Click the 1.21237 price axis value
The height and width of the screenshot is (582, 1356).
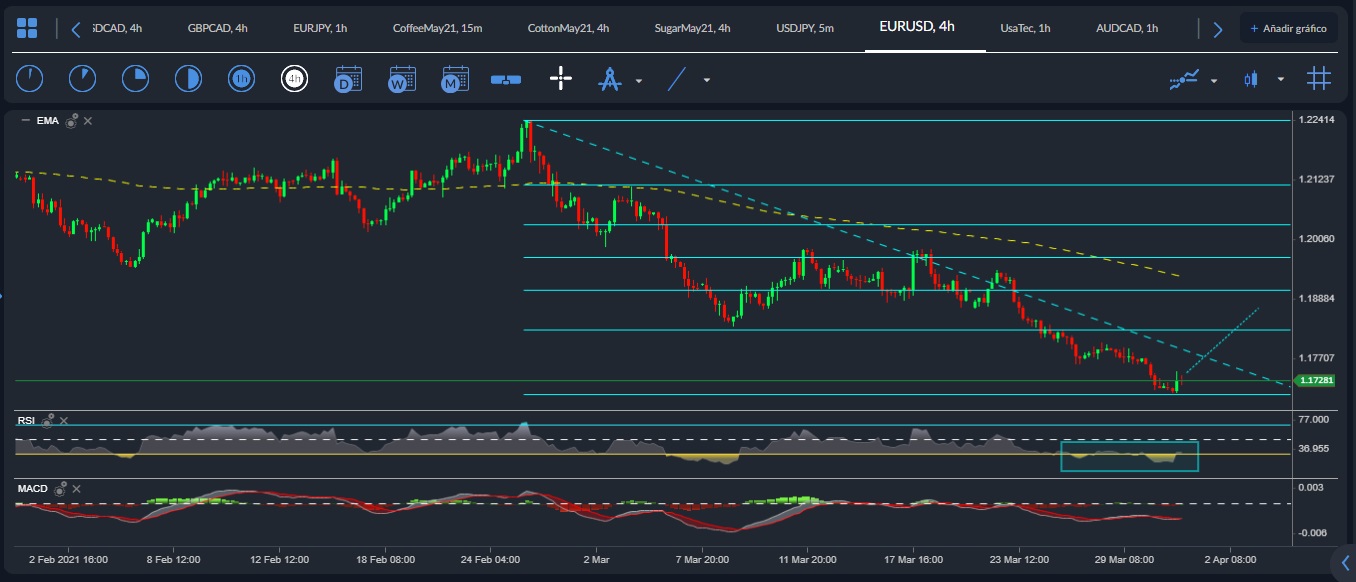(x=1316, y=179)
